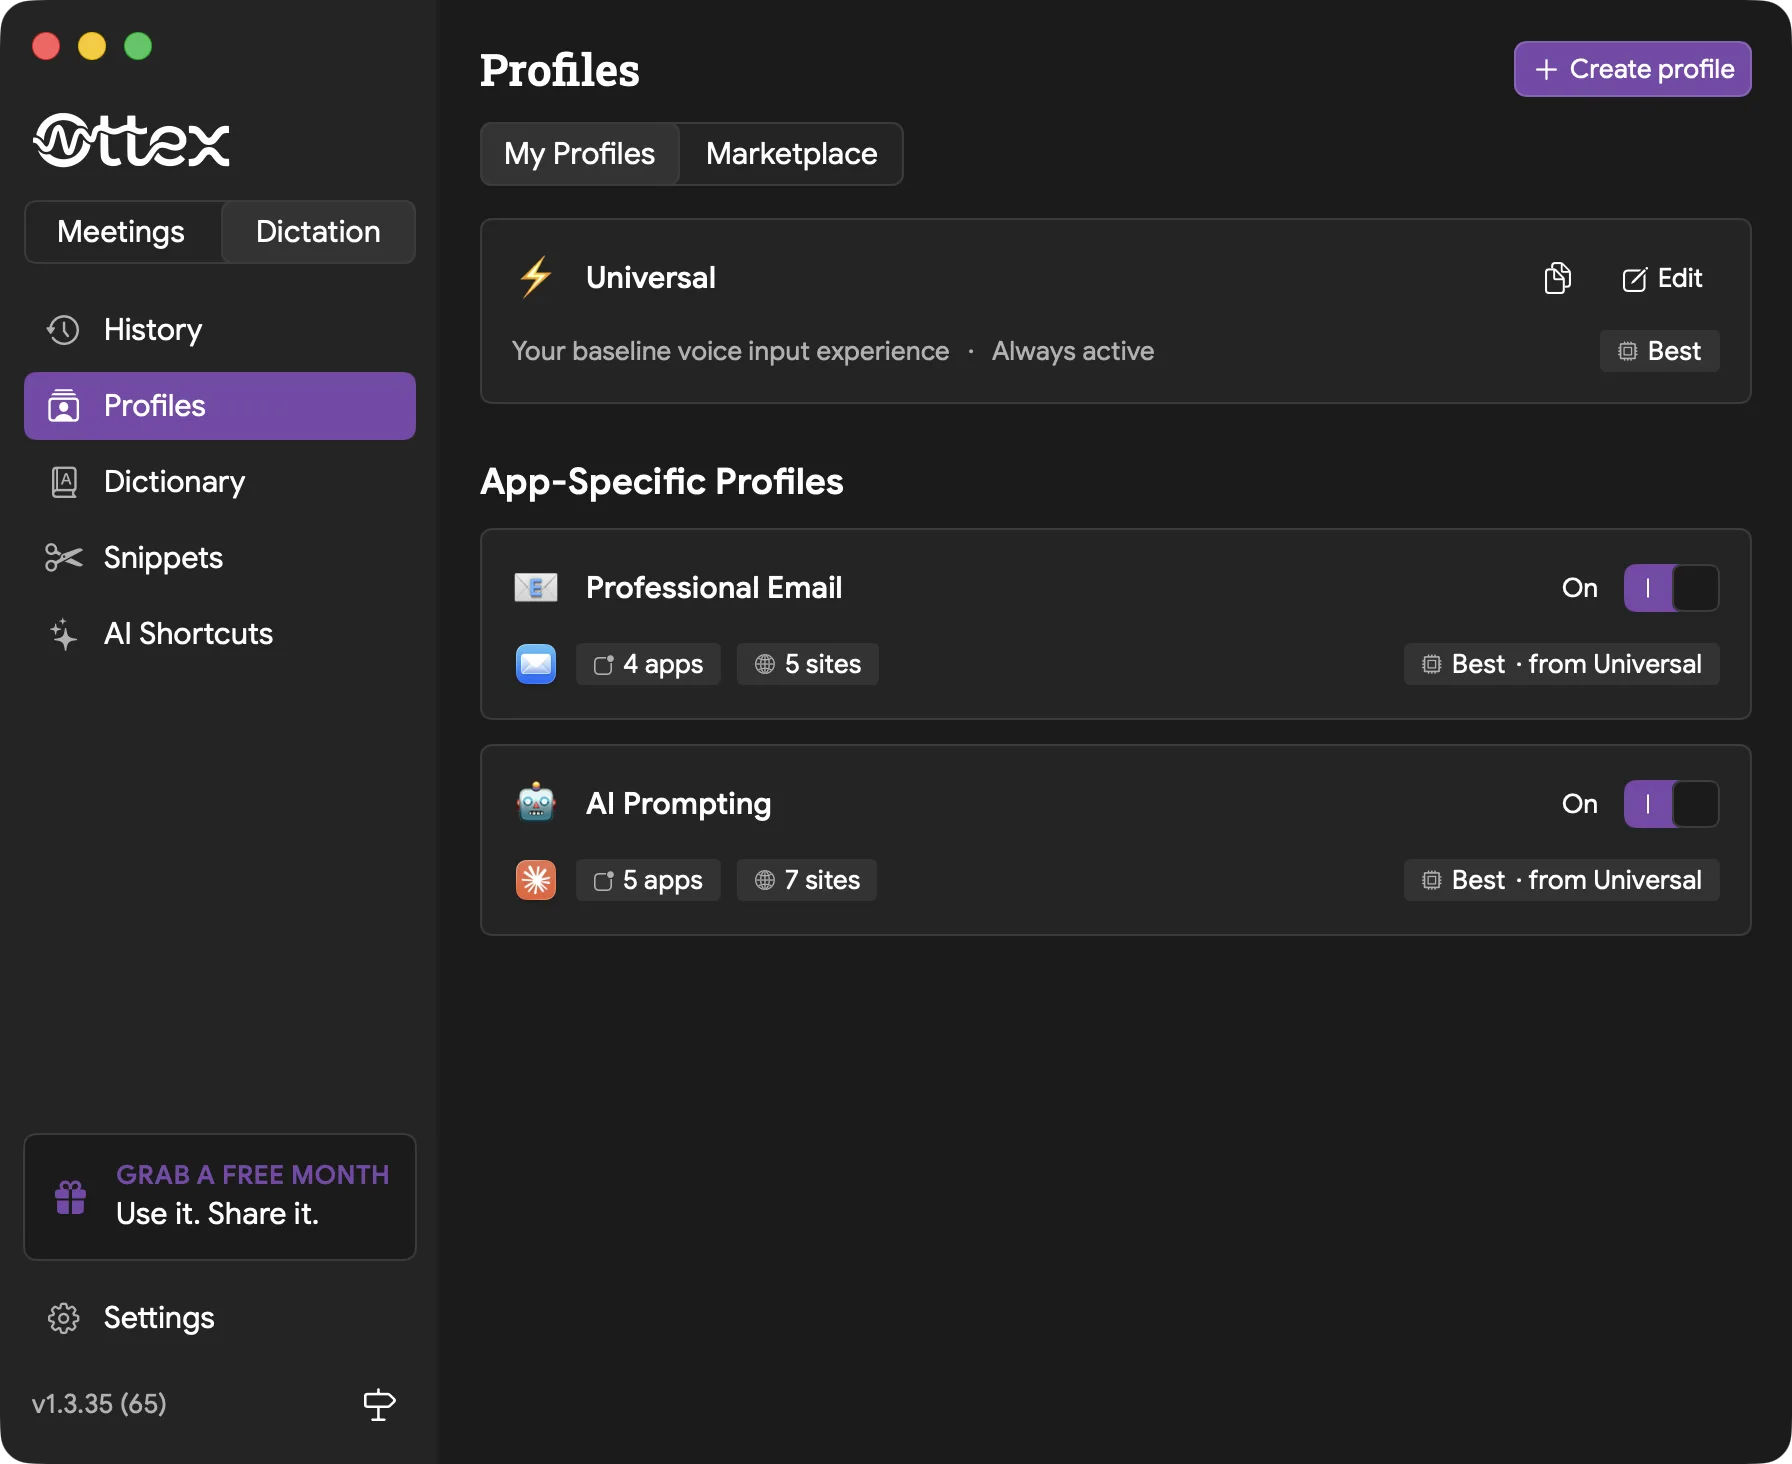Click the Snippets label in sidebar
The width and height of the screenshot is (1792, 1464).
(164, 558)
